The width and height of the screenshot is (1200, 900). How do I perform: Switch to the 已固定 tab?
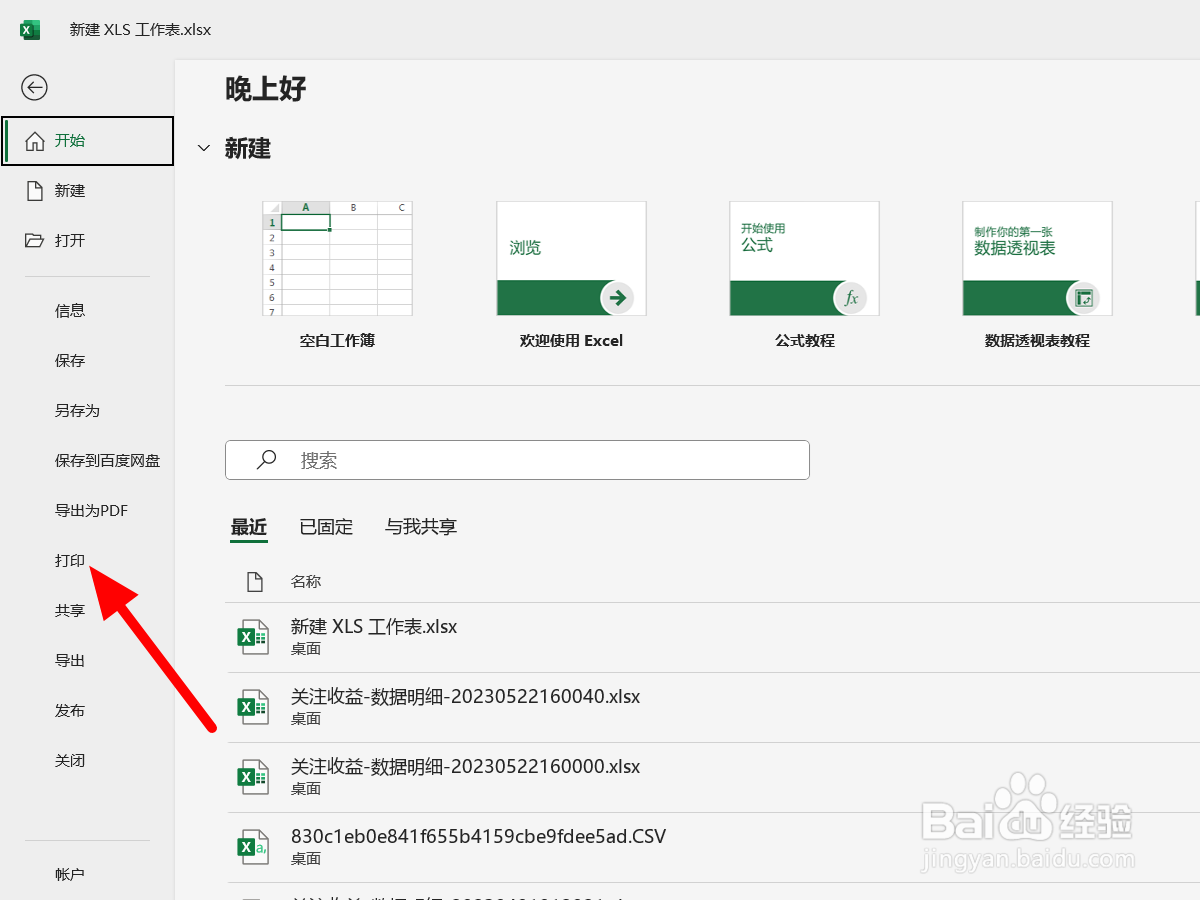pyautogui.click(x=326, y=527)
